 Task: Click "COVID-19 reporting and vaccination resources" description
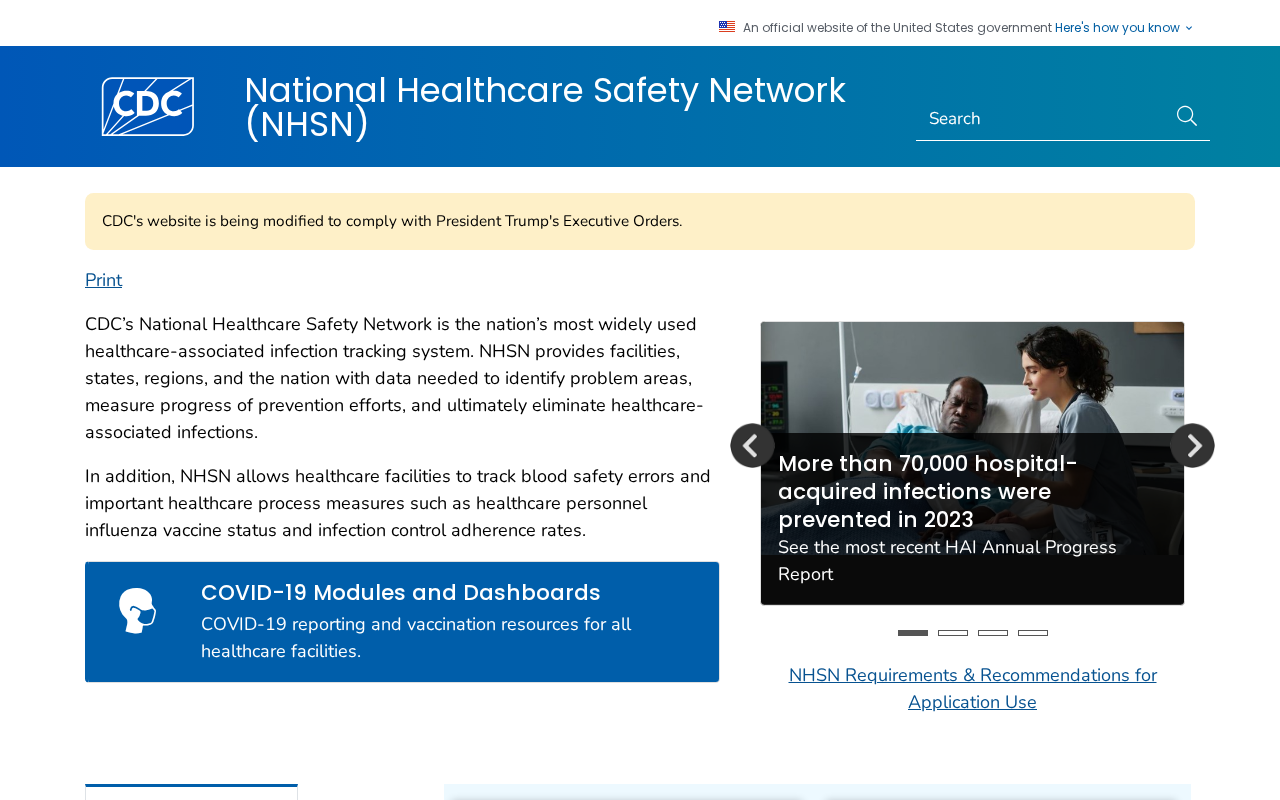pyautogui.click(x=416, y=638)
